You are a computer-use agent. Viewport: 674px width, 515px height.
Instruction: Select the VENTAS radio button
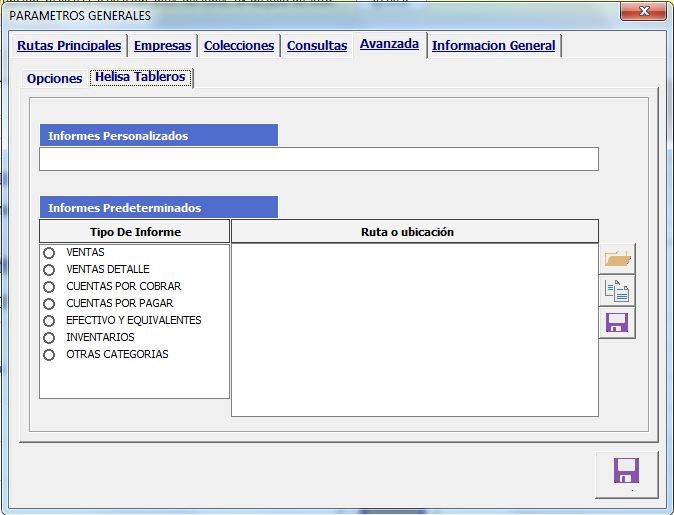(48, 253)
